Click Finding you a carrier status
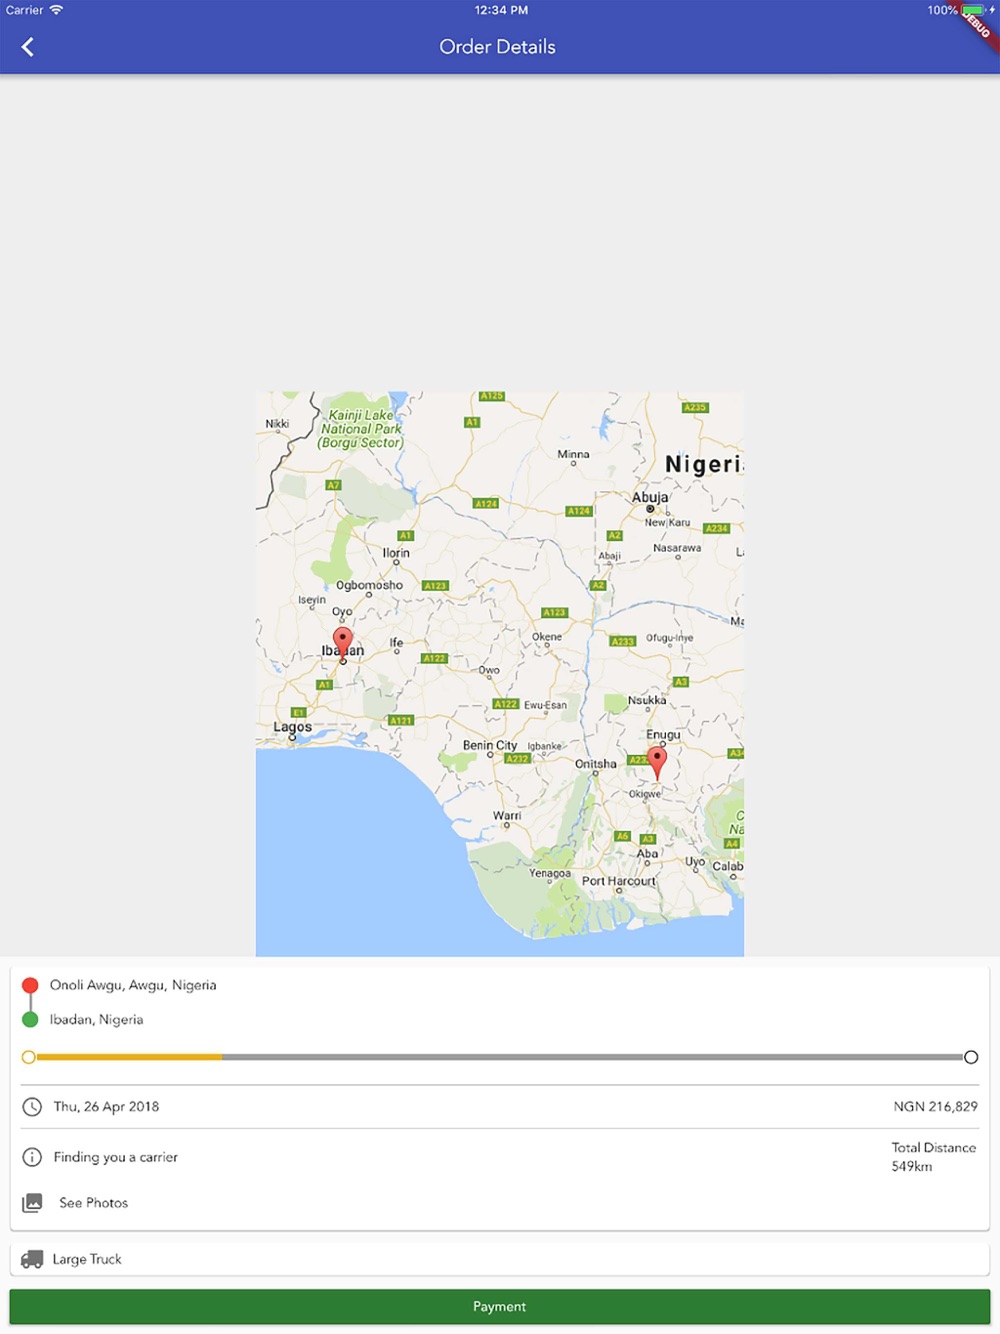The height and width of the screenshot is (1334, 1000). [x=115, y=1157]
